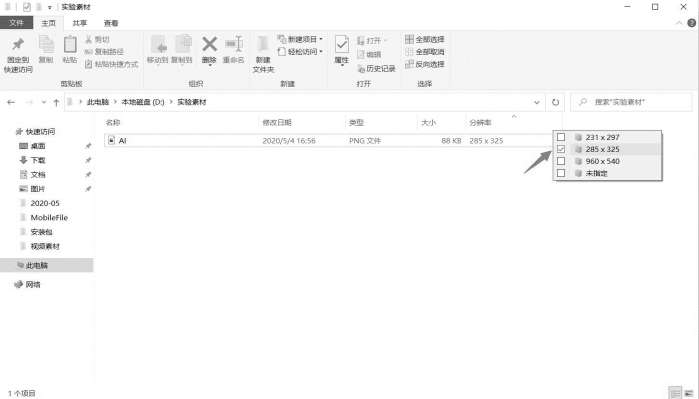The height and width of the screenshot is (399, 699).
Task: Switch to the 查看 ribbon tab
Action: [x=111, y=23]
